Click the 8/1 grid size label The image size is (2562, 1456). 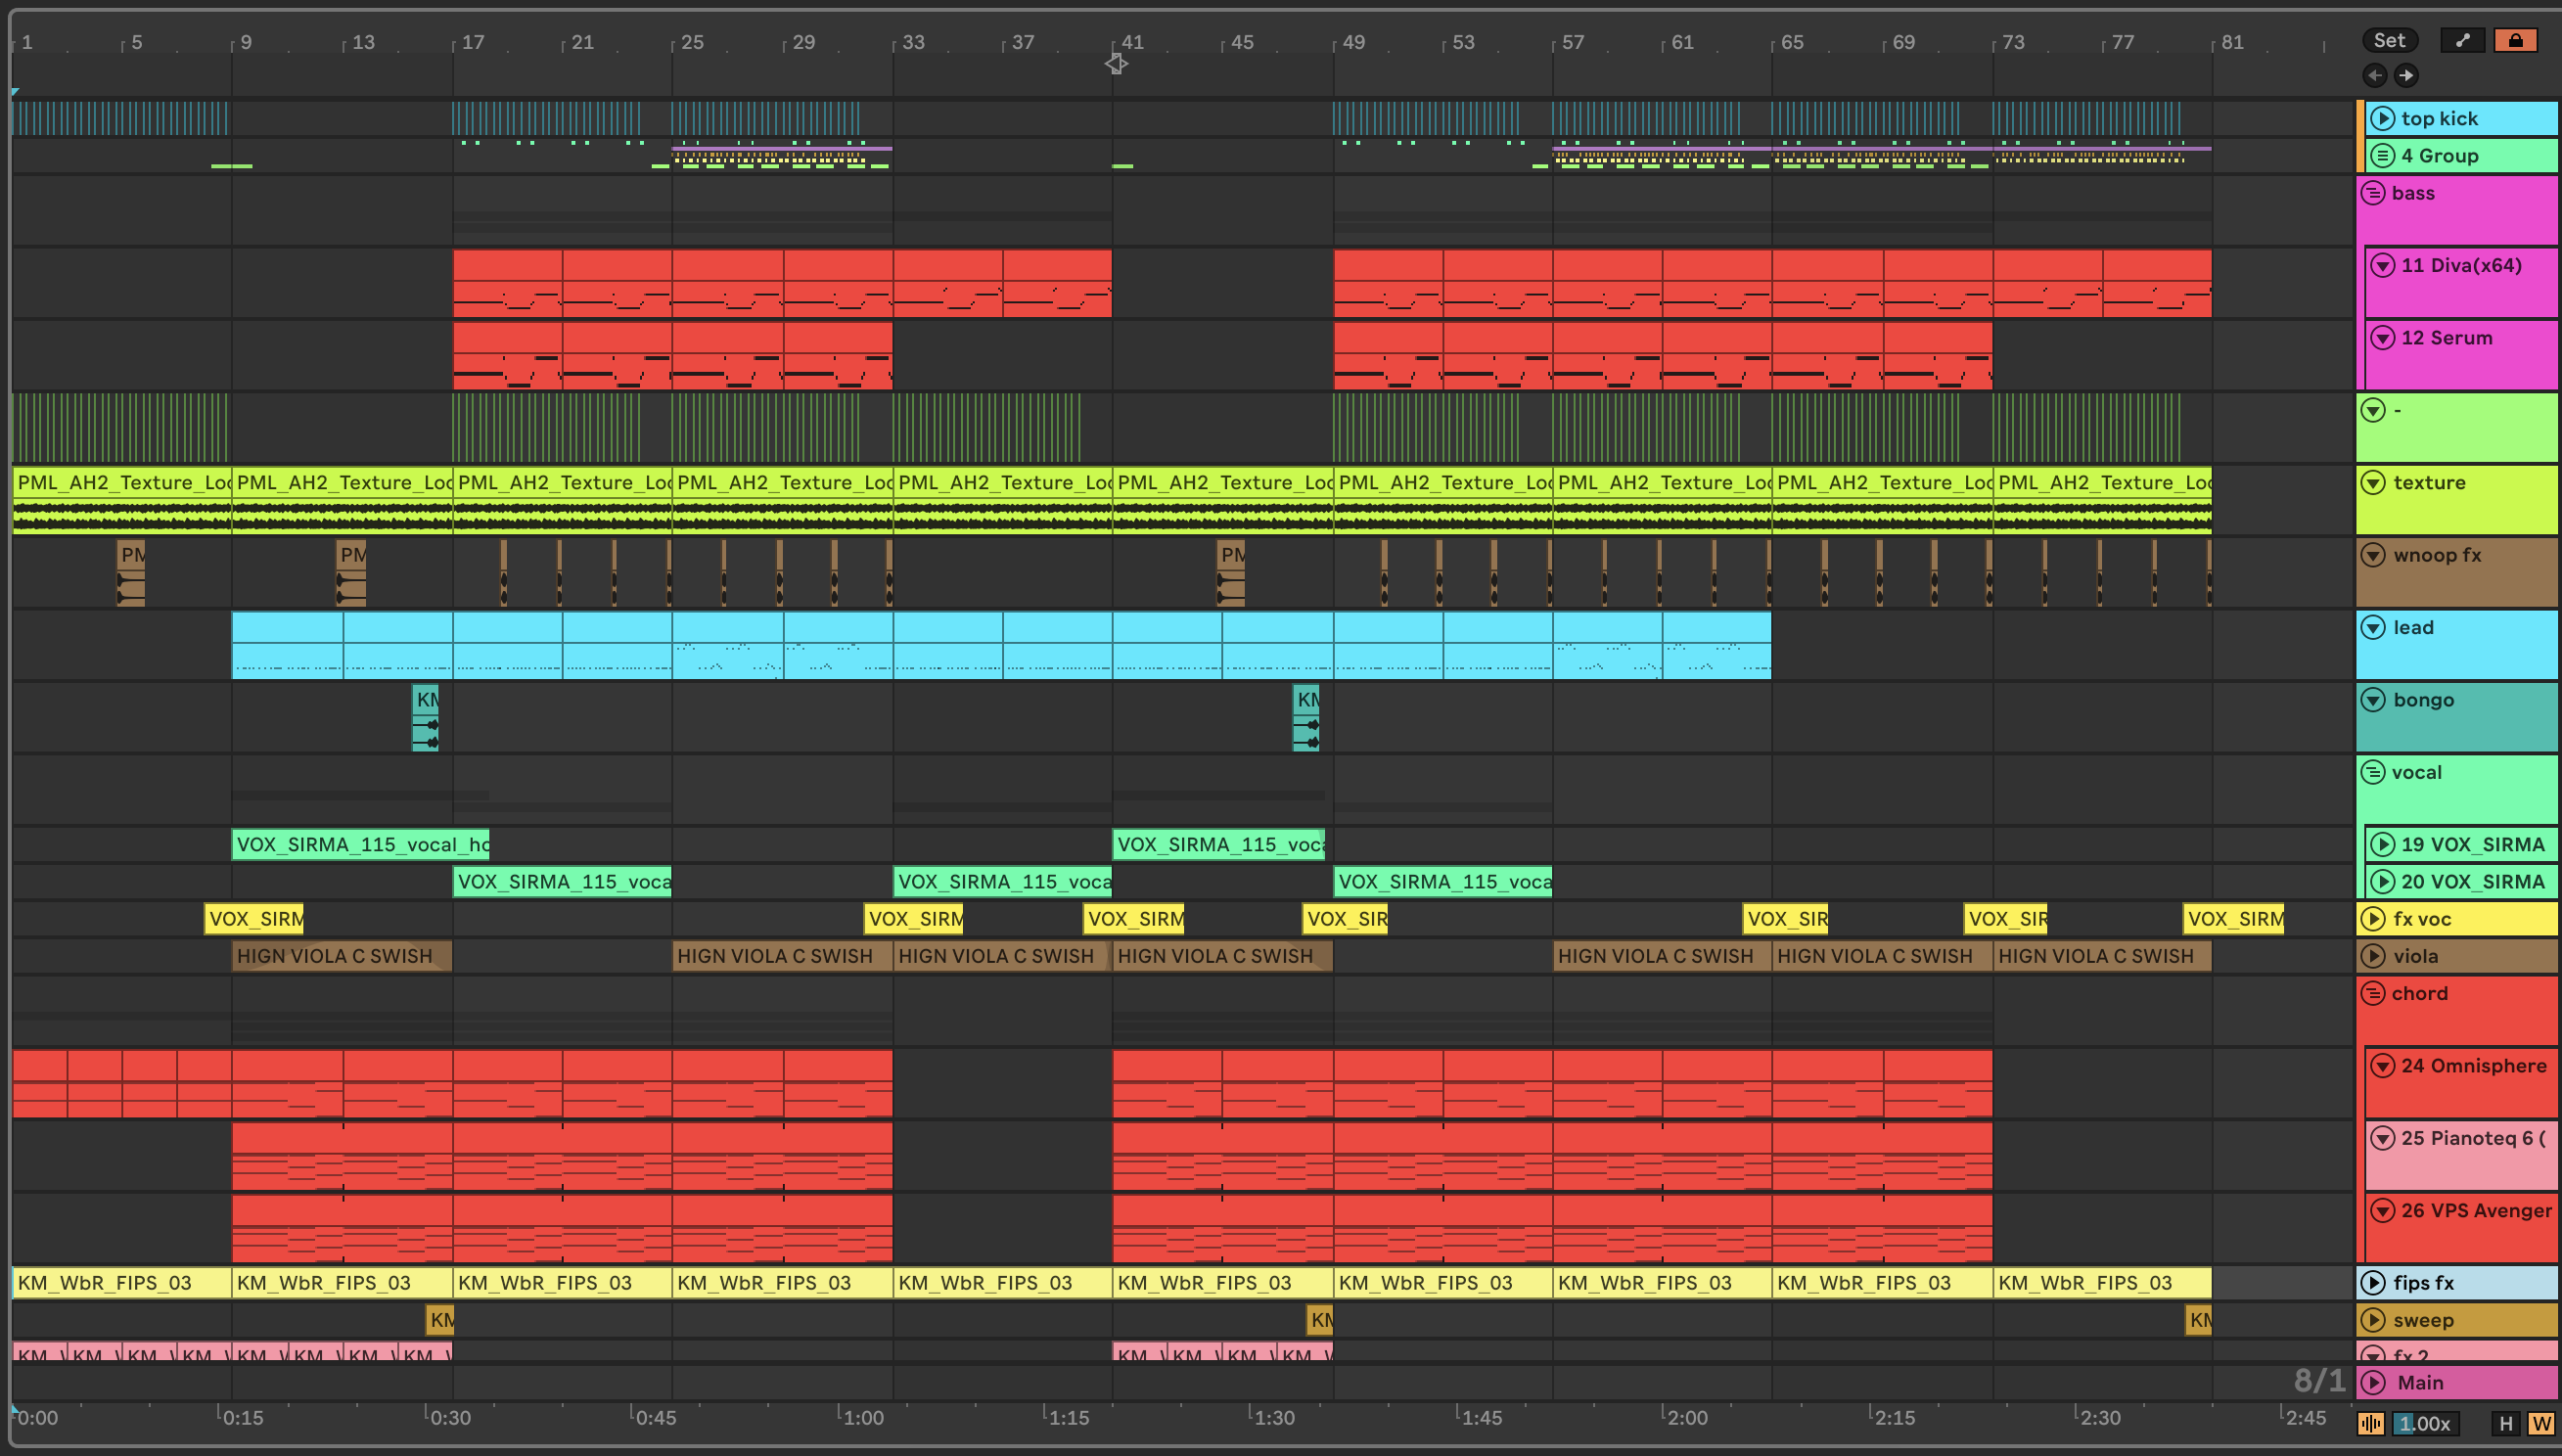(x=2319, y=1381)
